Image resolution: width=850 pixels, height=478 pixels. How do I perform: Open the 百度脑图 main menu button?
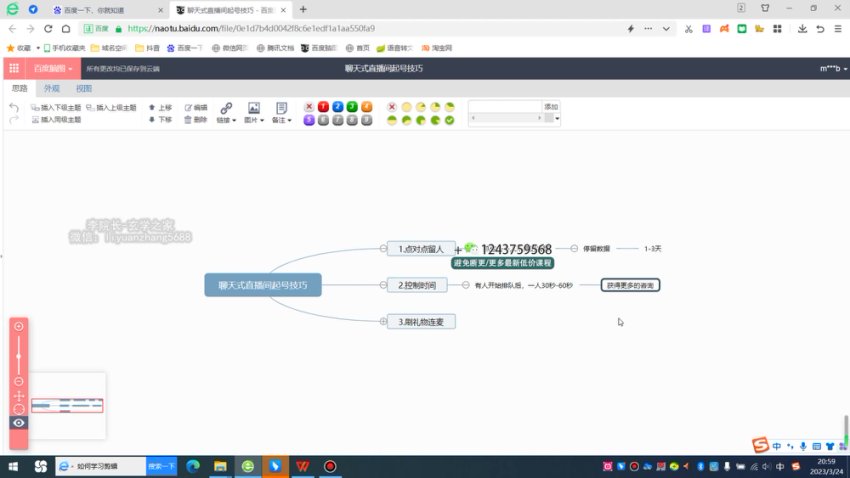[x=52, y=68]
